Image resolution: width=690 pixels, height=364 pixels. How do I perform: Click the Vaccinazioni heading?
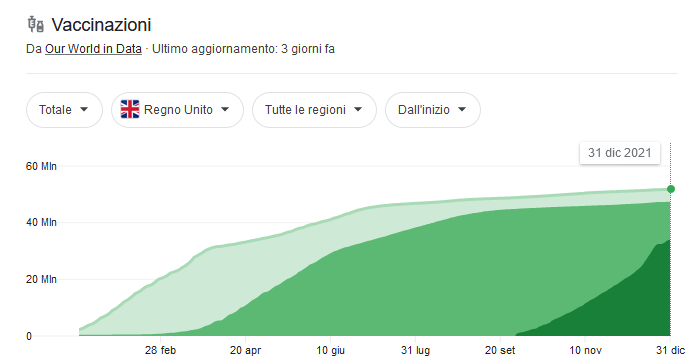pyautogui.click(x=101, y=25)
